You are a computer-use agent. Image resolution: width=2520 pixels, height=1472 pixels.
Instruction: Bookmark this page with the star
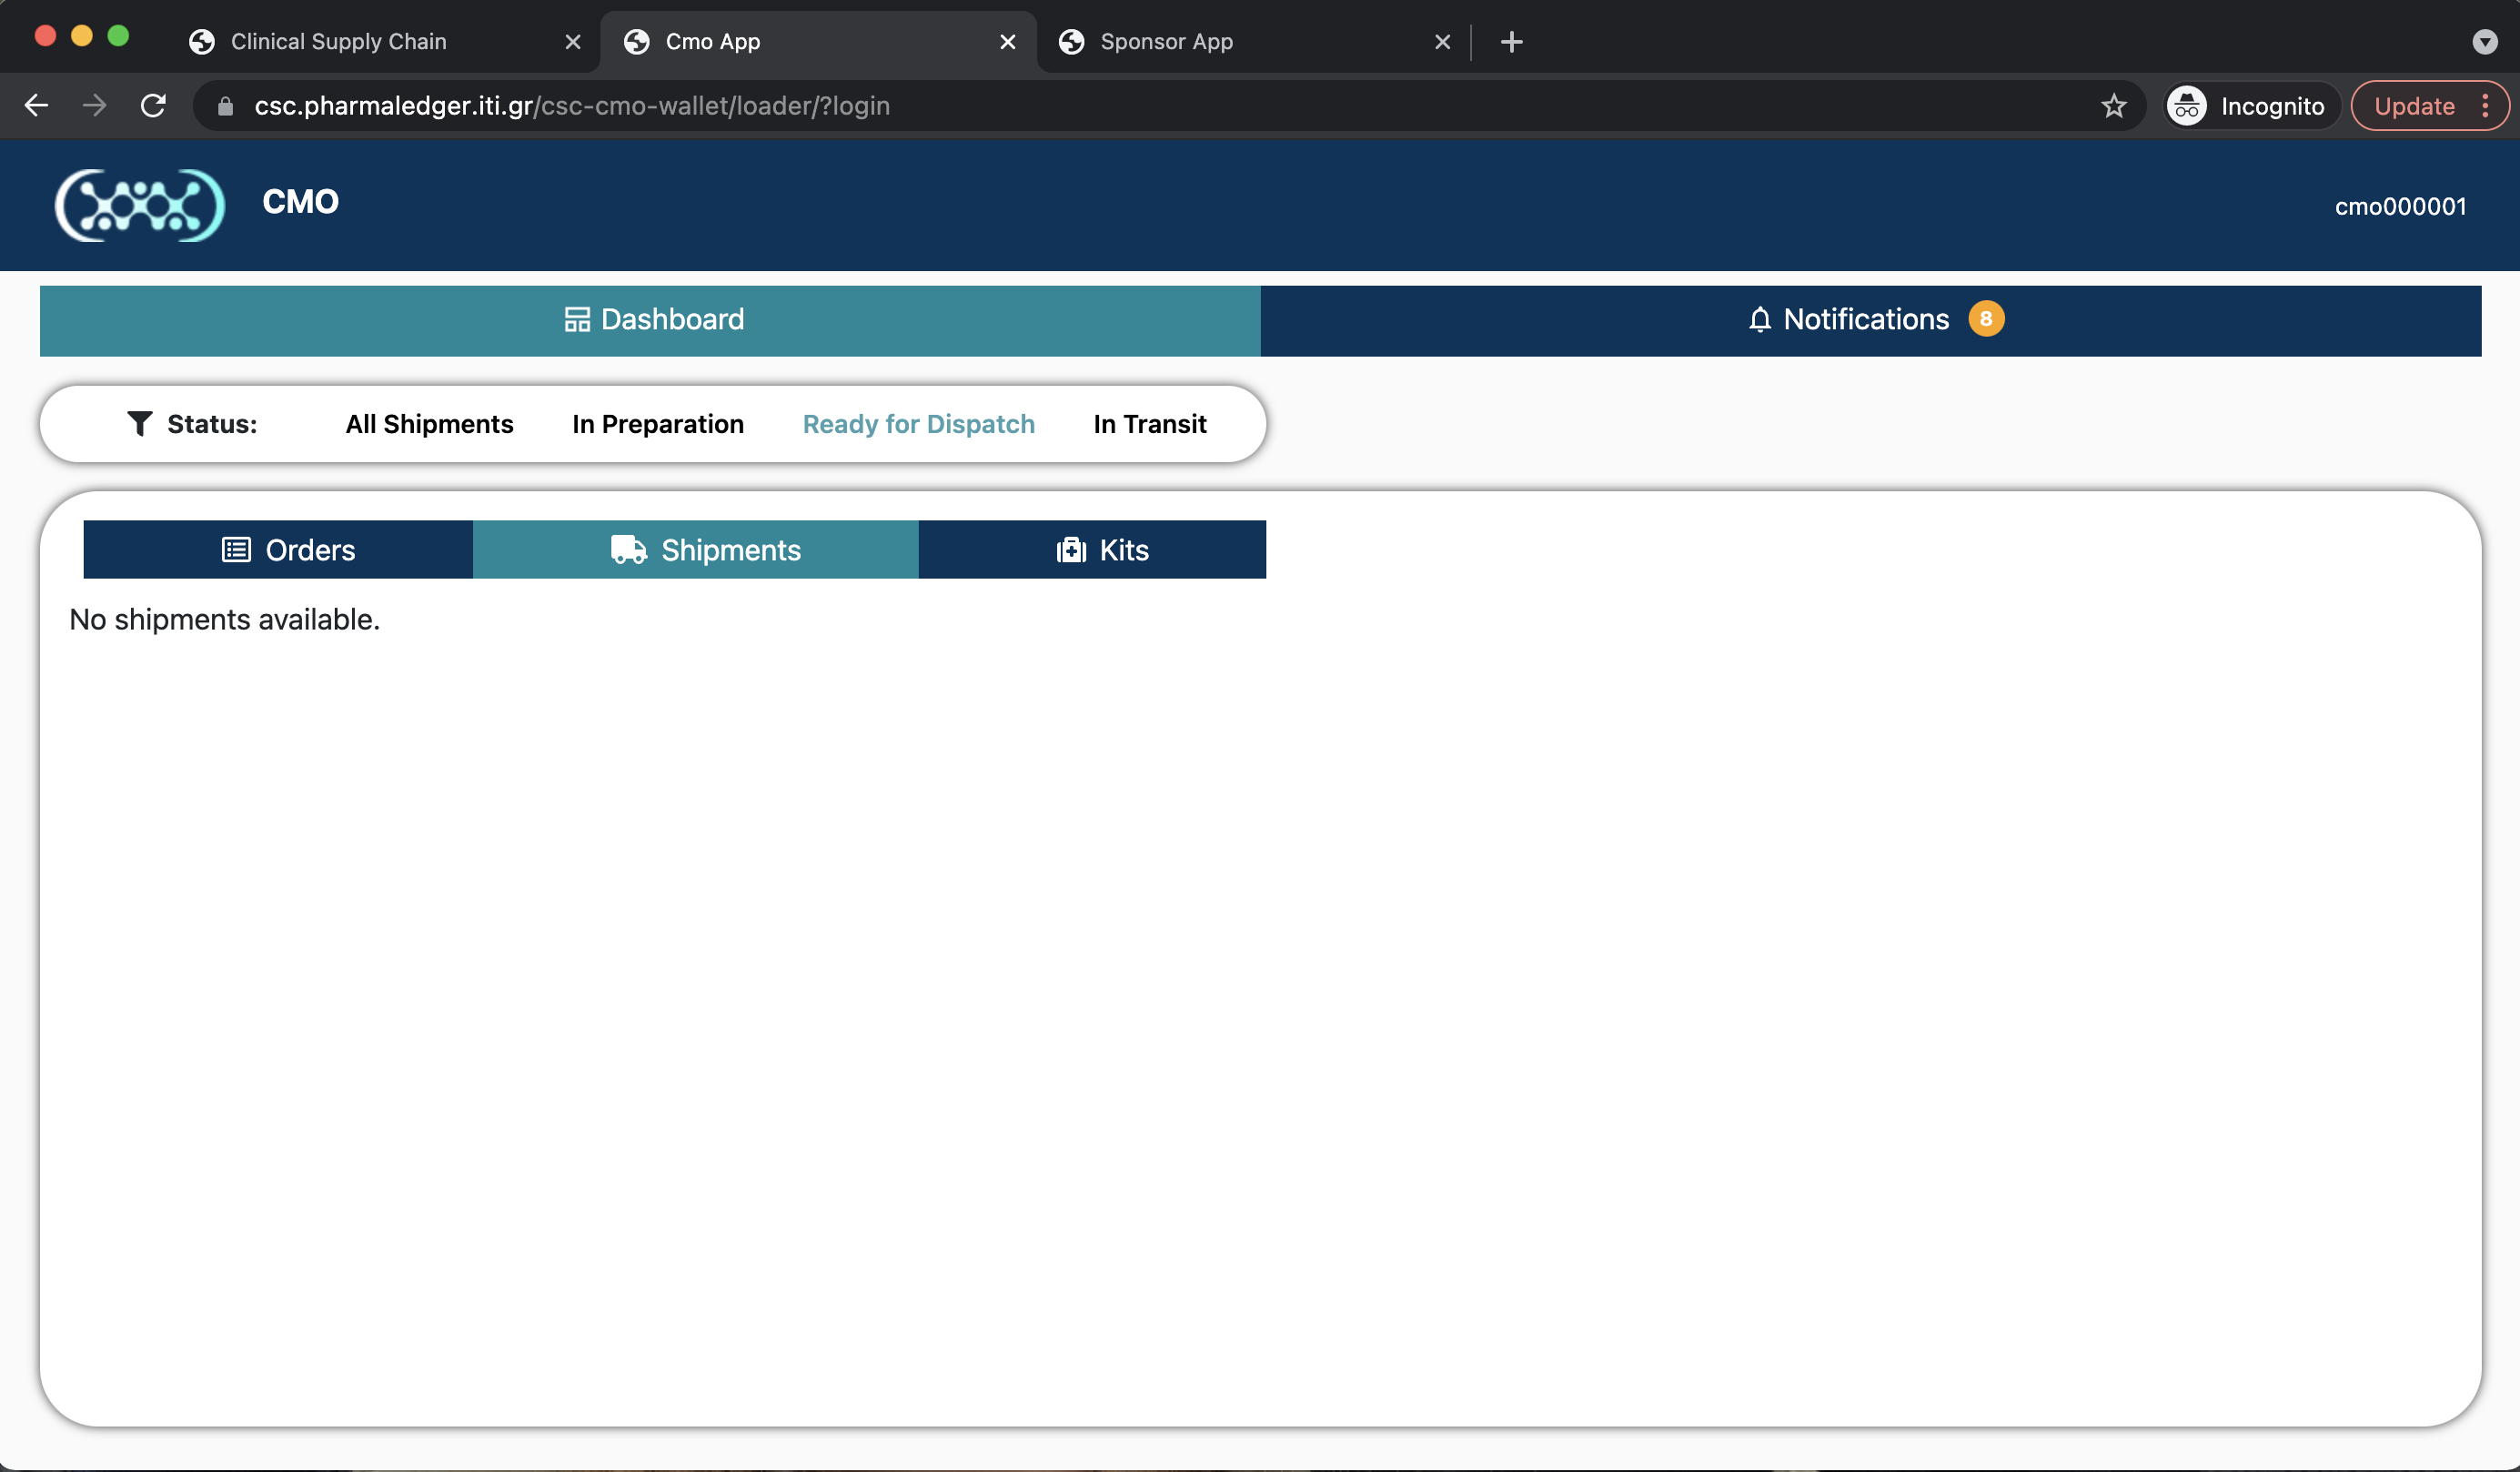tap(2115, 105)
